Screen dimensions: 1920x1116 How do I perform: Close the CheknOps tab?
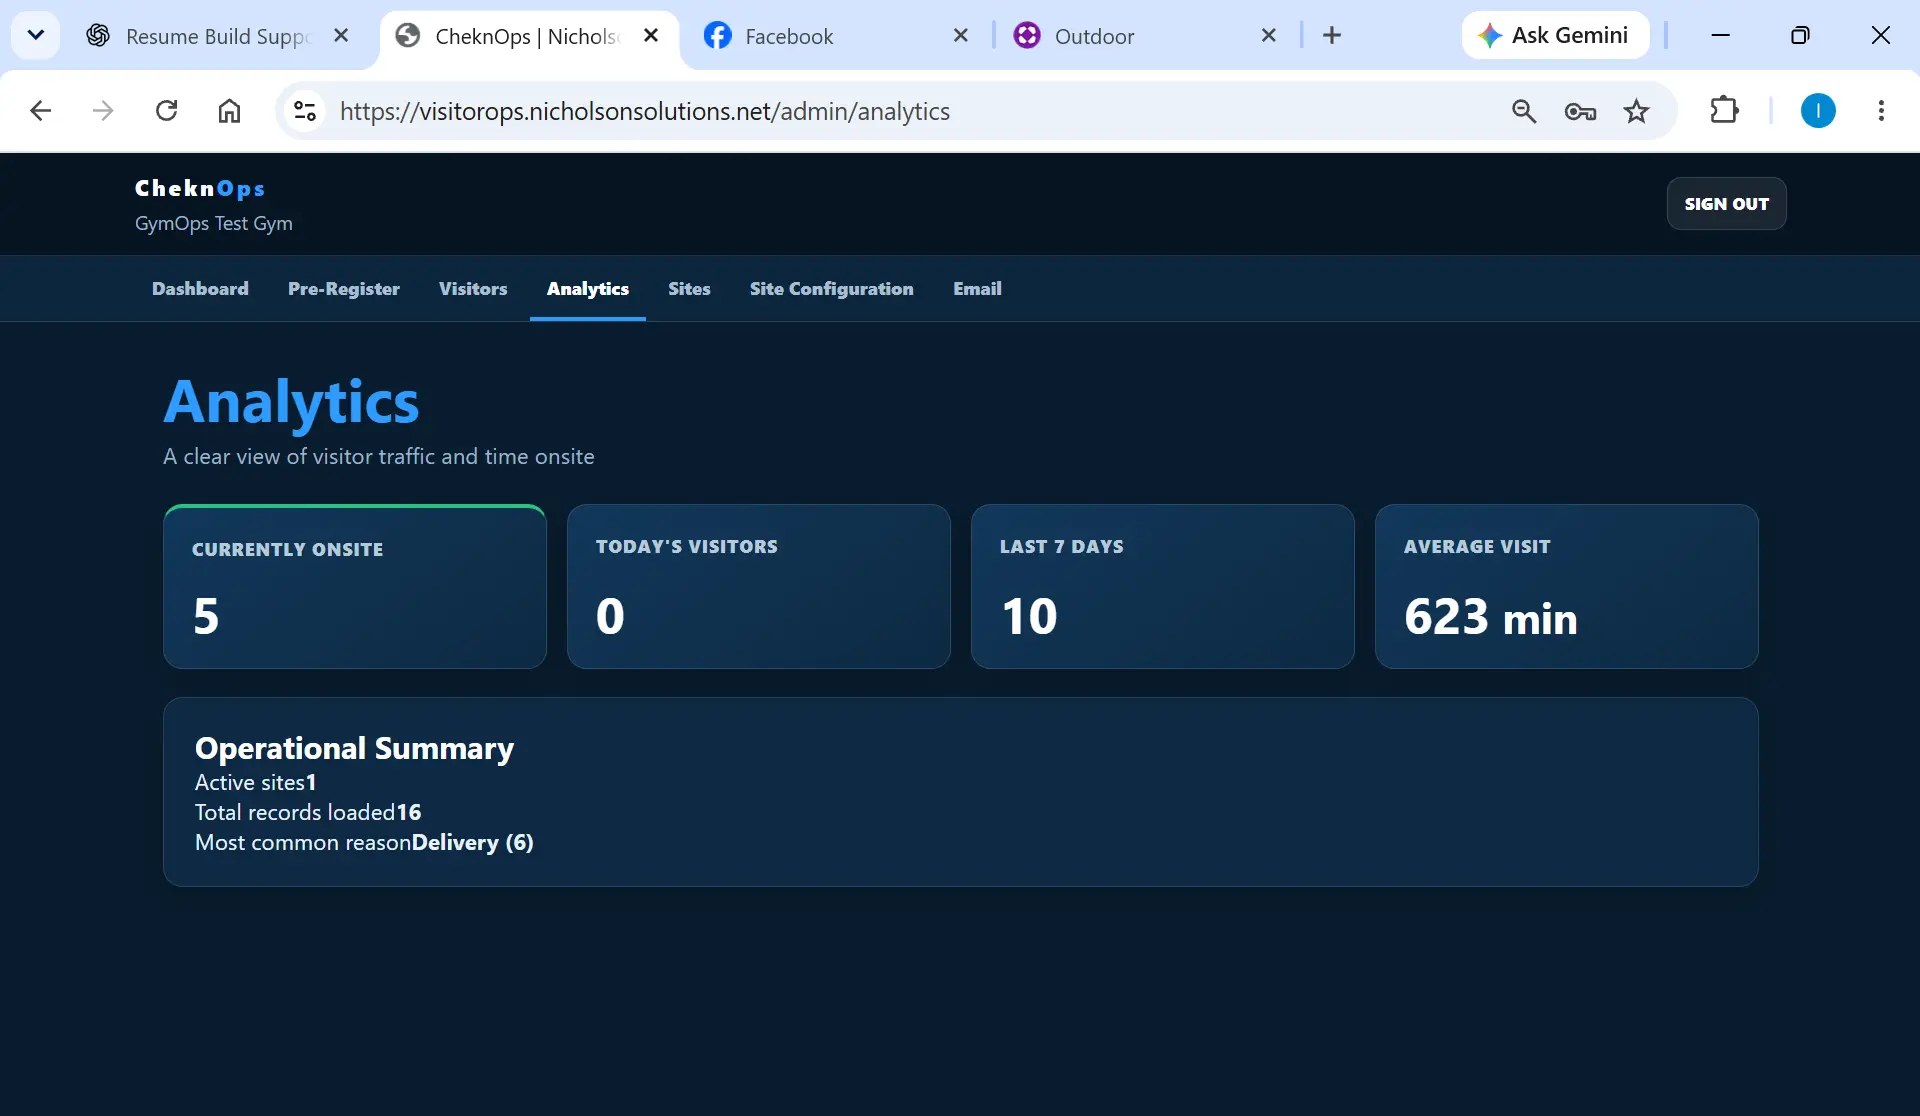coord(651,36)
